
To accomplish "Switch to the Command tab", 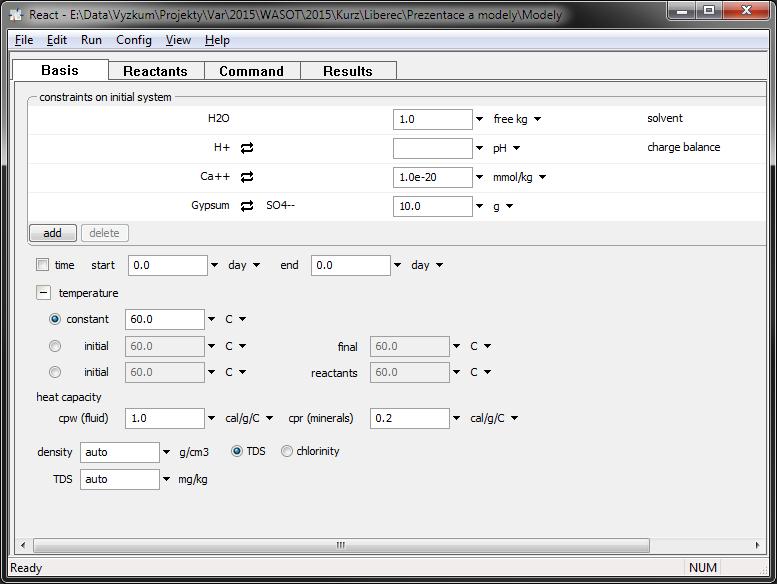I will (252, 71).
